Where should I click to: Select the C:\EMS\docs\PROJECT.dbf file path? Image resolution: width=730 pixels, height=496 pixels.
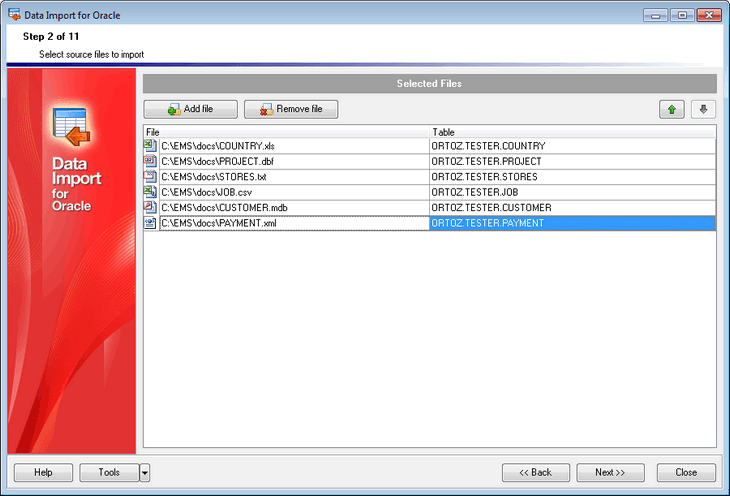(x=294, y=161)
